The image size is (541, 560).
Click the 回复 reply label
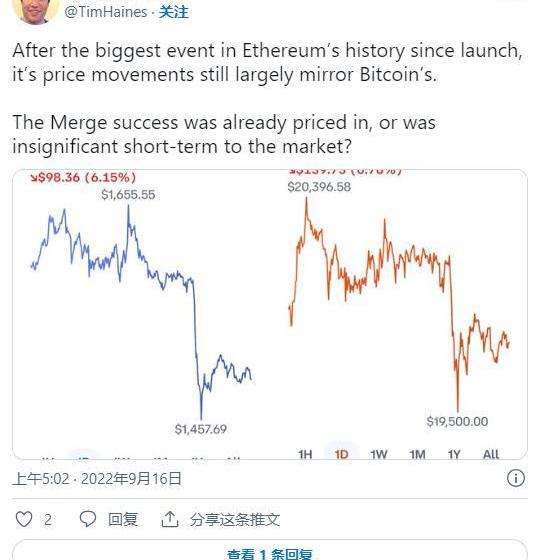[123, 519]
